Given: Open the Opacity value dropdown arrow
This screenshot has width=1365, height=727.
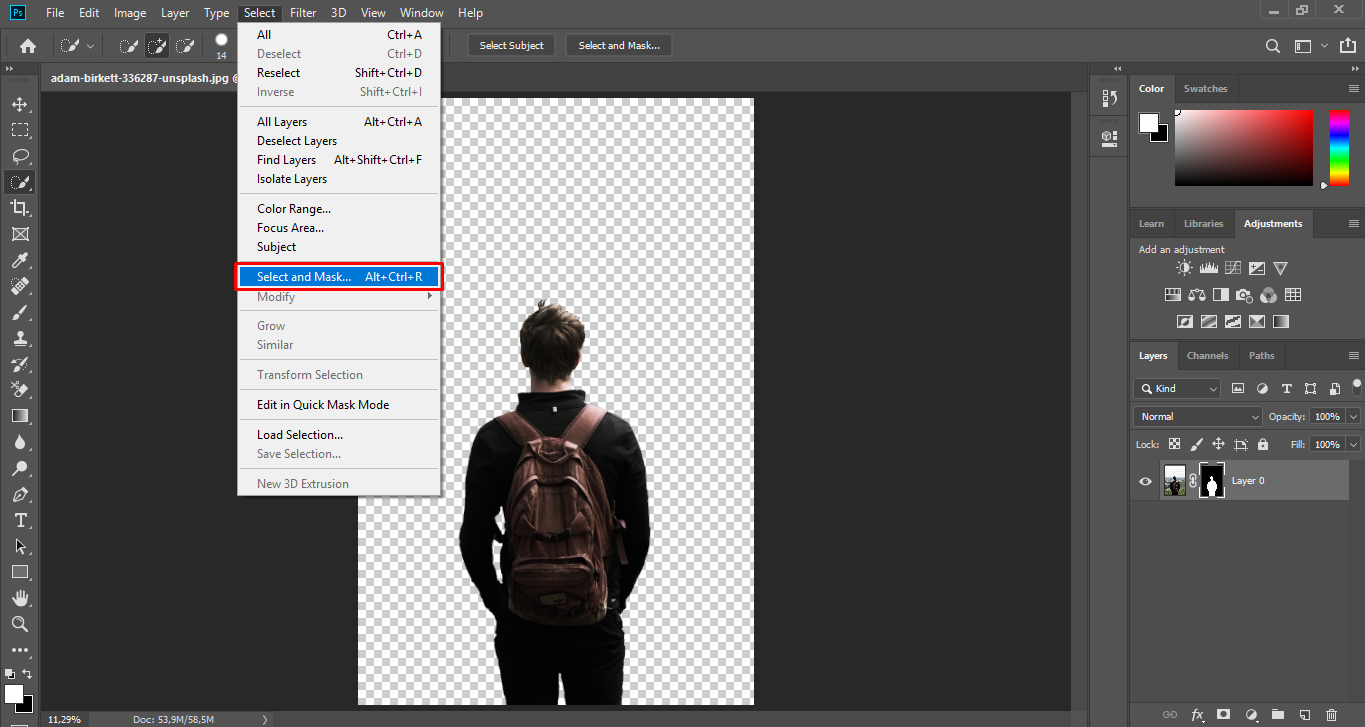Looking at the screenshot, I should pos(1354,416).
